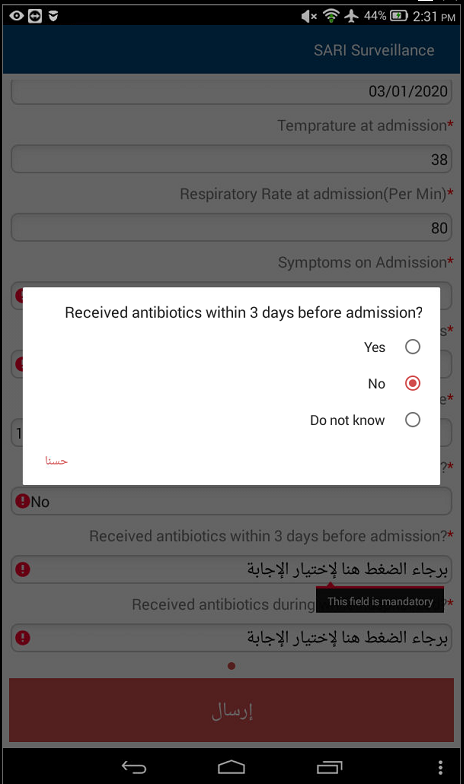The width and height of the screenshot is (464, 784).
Task: Tap the eye icon in status bar
Action: pyautogui.click(x=16, y=16)
